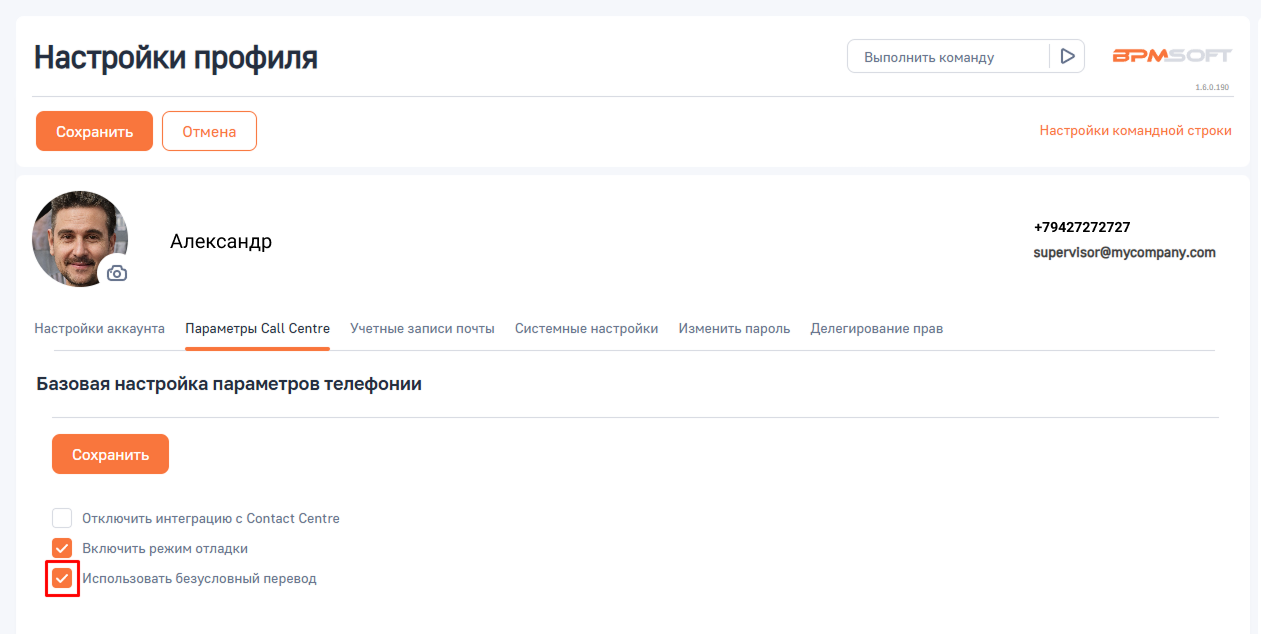Click the BPMSoft logo
The width and height of the screenshot is (1261, 634).
click(x=1172, y=56)
